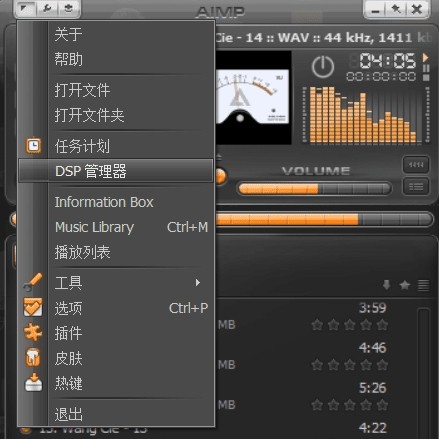This screenshot has height=439, width=439.
Task: Click the options checkmark icon
Action: coord(33,307)
